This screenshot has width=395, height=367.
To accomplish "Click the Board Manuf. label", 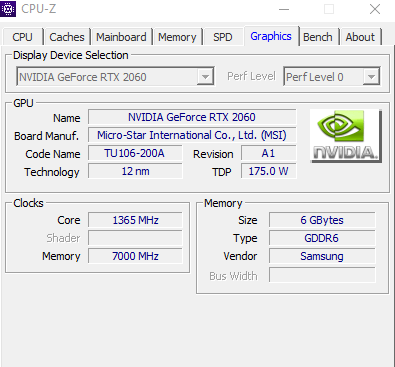I will point(47,136).
